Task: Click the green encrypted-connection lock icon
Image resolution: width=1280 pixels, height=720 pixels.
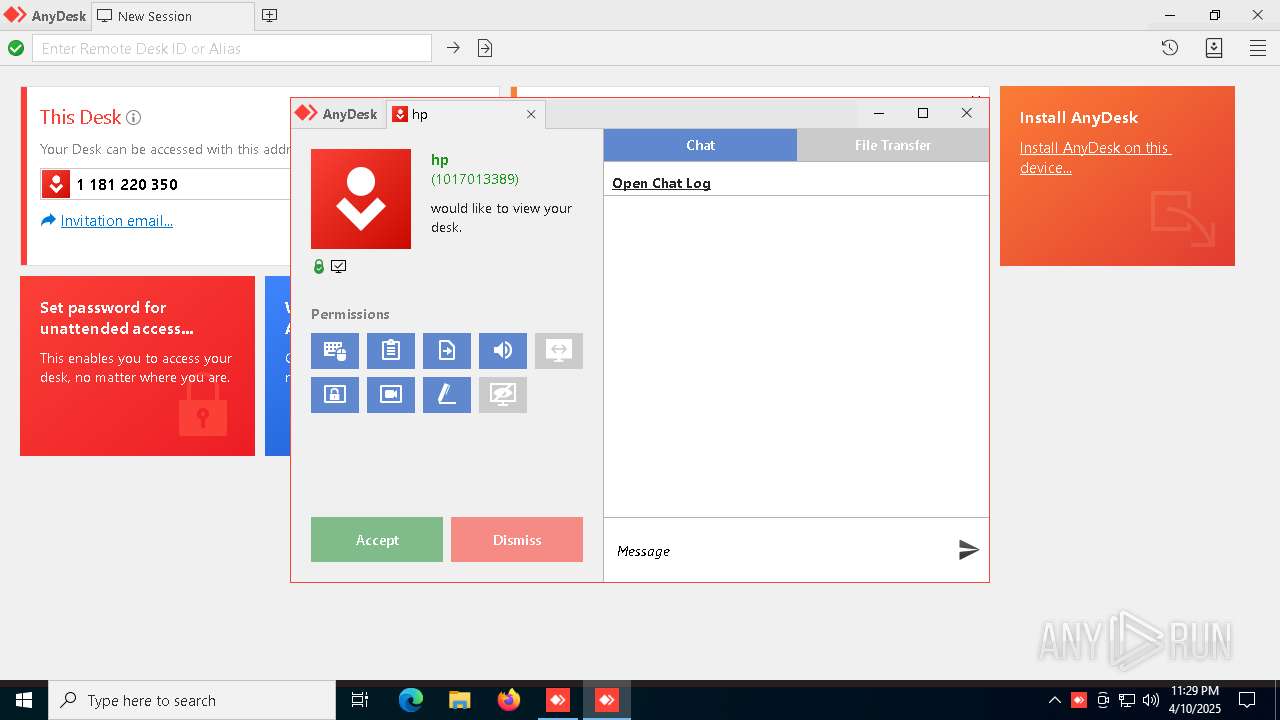Action: pyautogui.click(x=319, y=267)
